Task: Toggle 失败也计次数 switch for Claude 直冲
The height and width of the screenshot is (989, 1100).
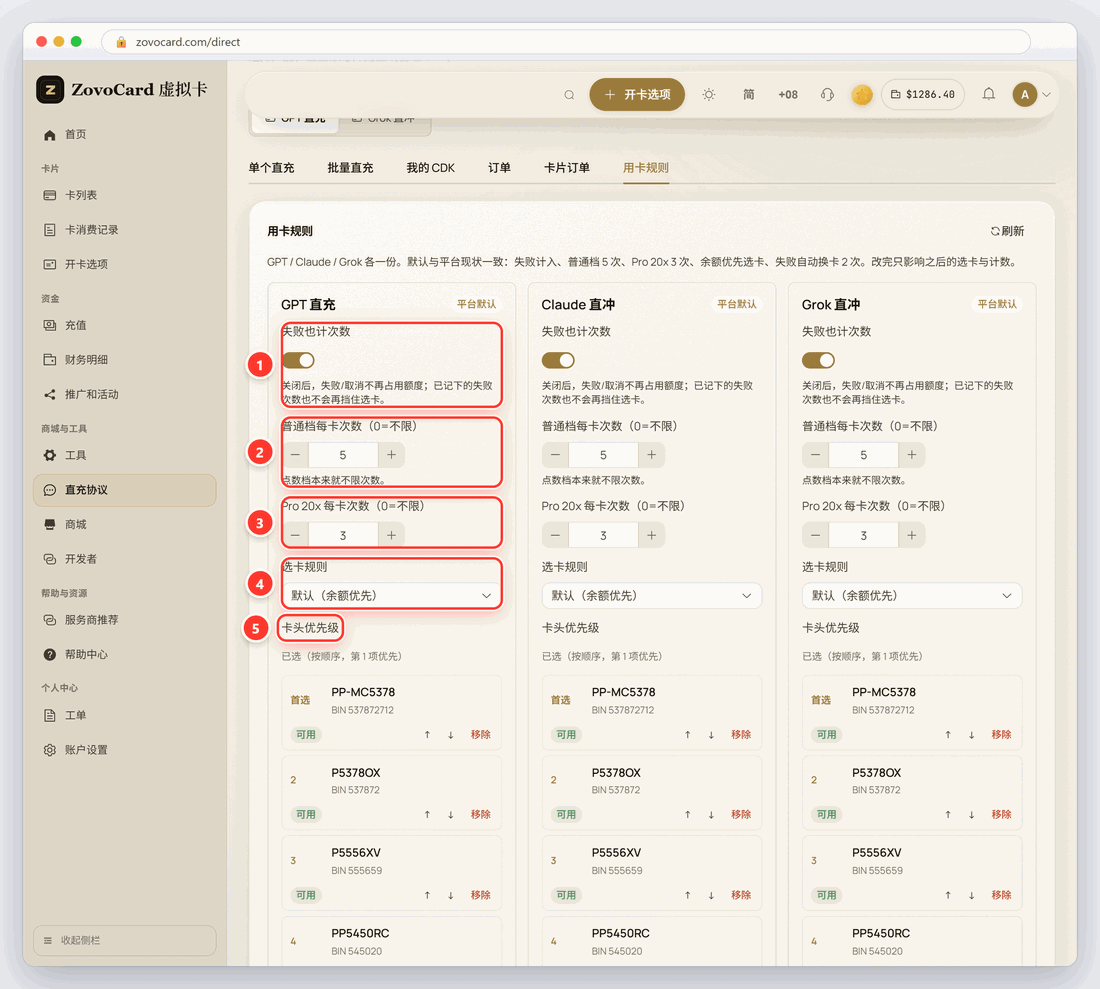Action: tap(558, 361)
